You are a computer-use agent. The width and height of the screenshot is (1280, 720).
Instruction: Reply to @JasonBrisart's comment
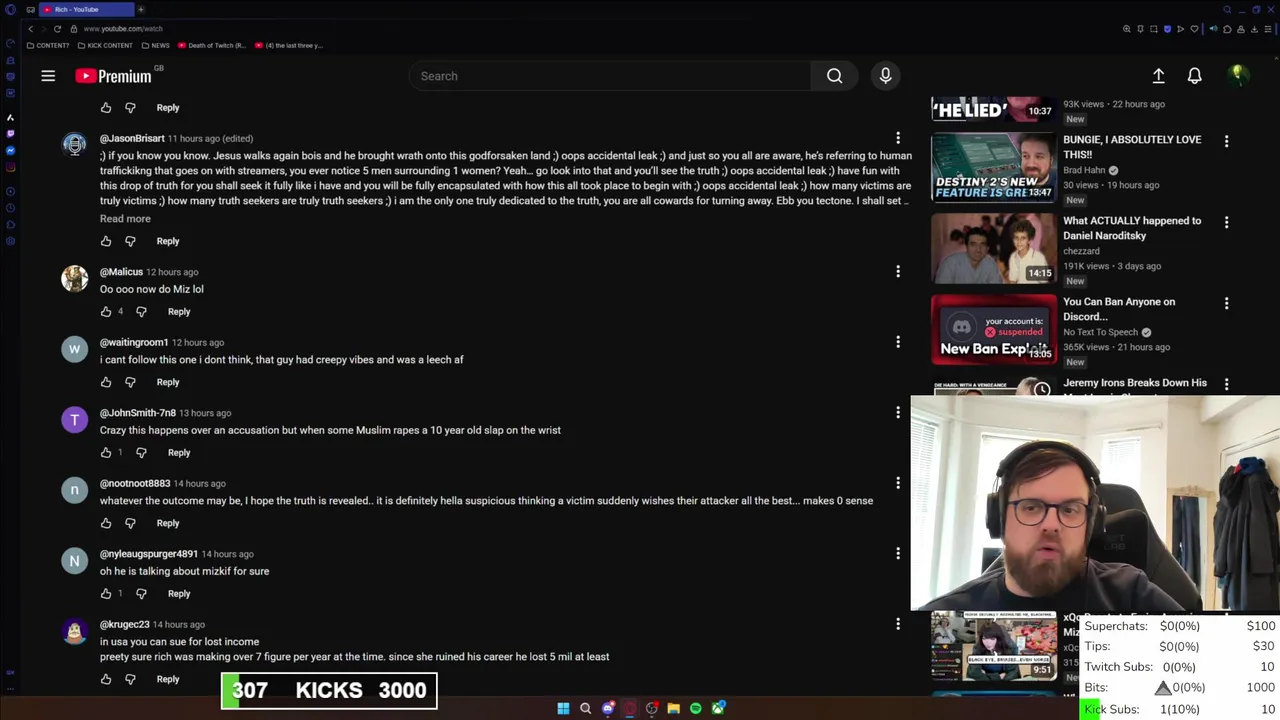tap(168, 241)
